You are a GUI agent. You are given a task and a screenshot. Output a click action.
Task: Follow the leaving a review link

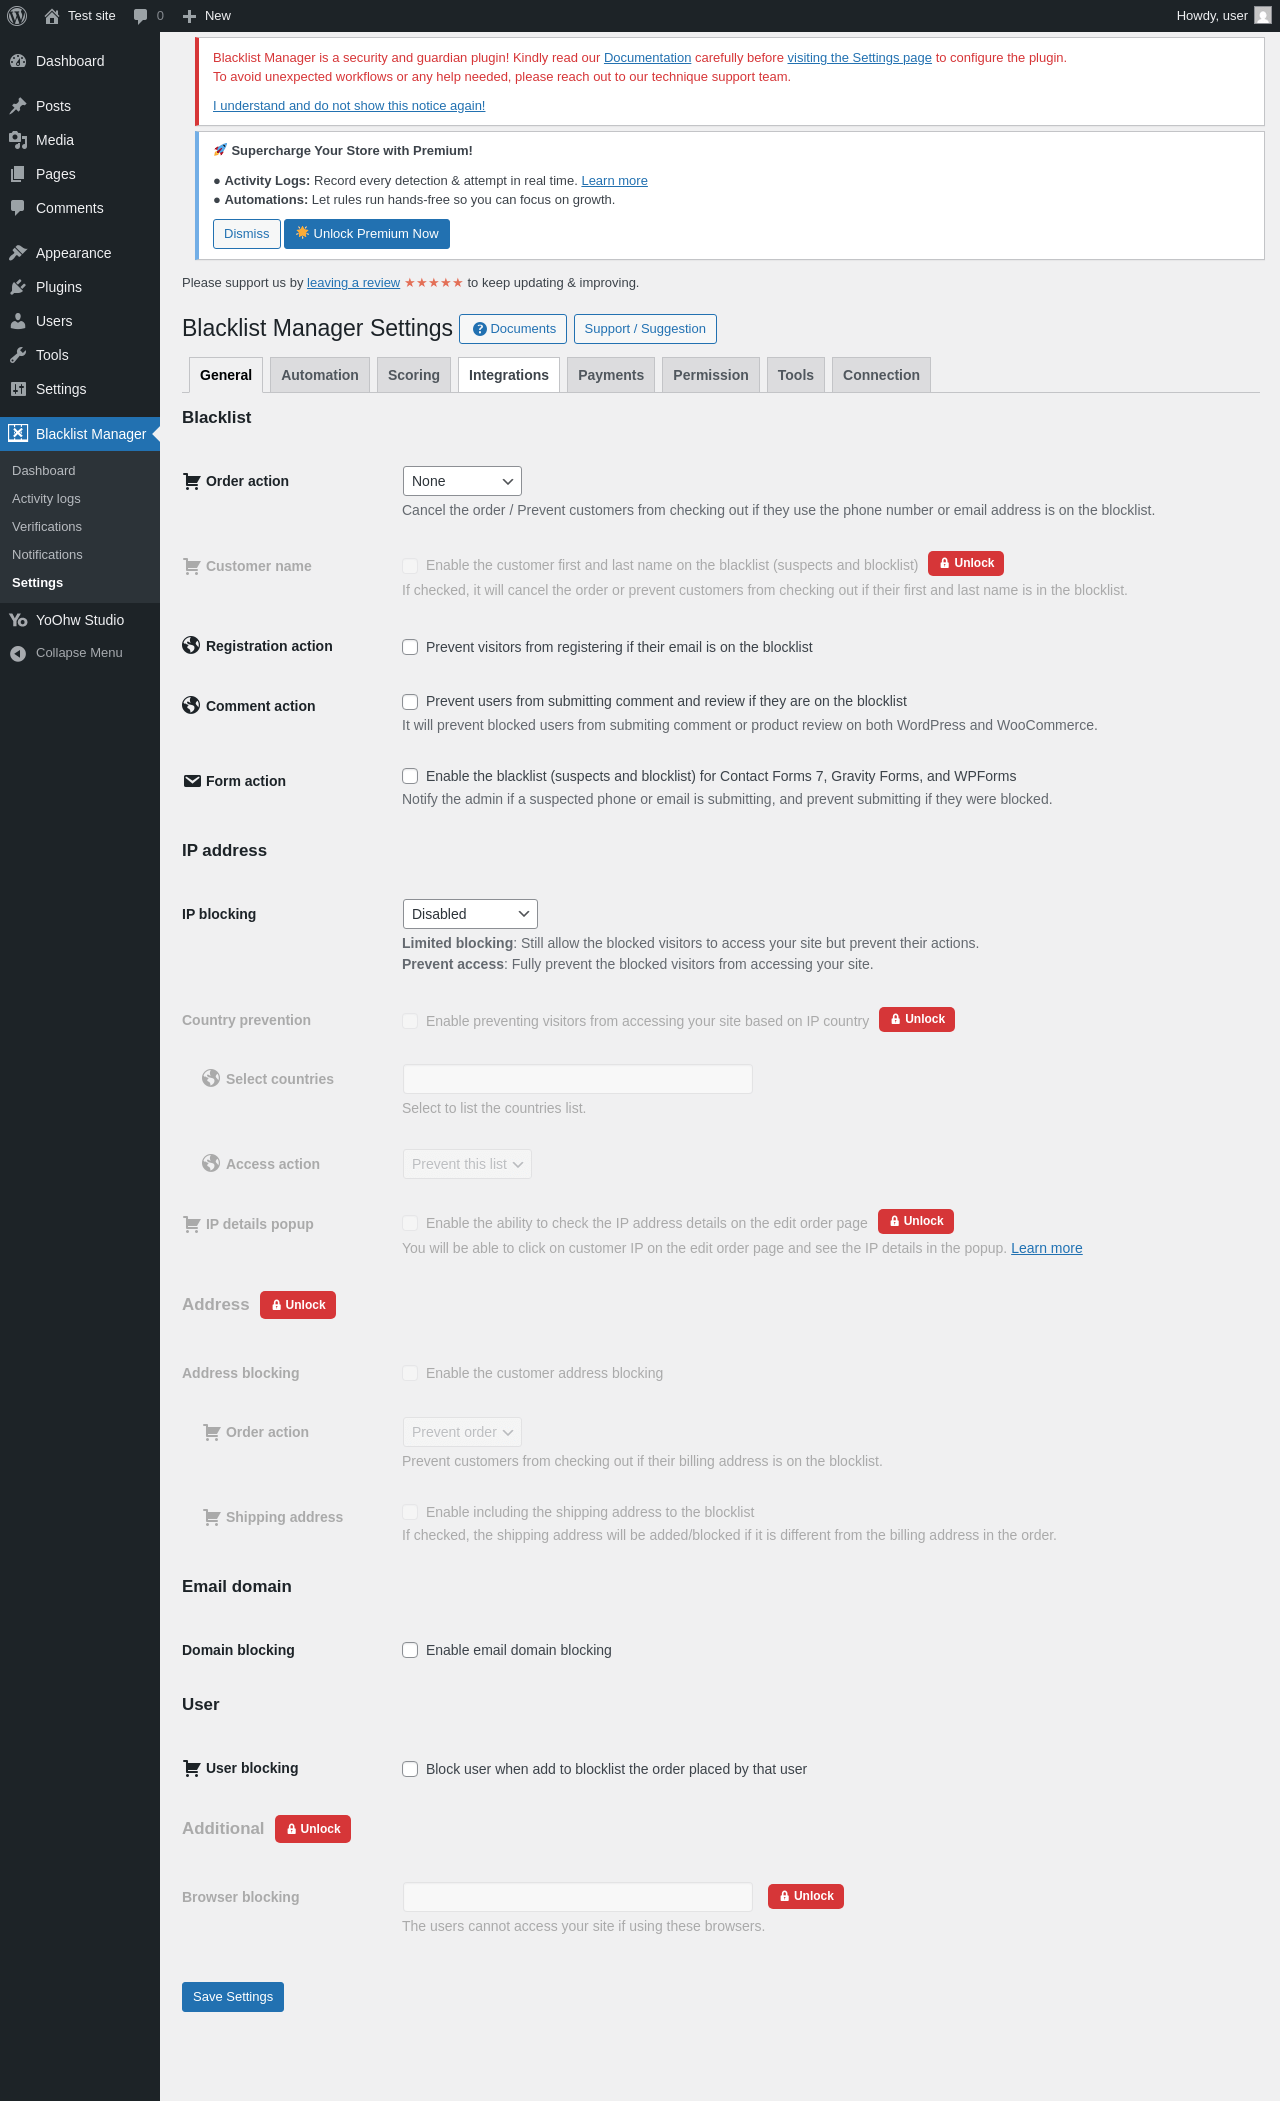point(353,283)
